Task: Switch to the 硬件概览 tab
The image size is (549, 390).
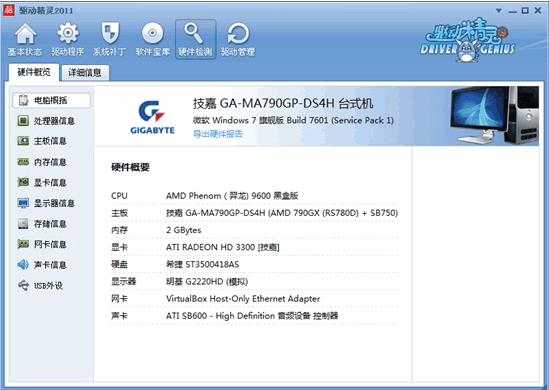Action: (x=34, y=72)
